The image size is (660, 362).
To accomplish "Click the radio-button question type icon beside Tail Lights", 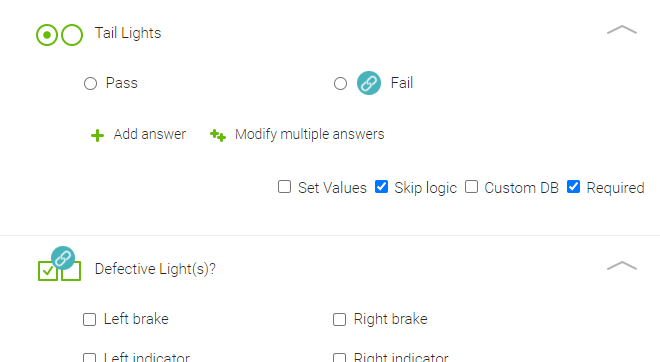I will pos(59,35).
